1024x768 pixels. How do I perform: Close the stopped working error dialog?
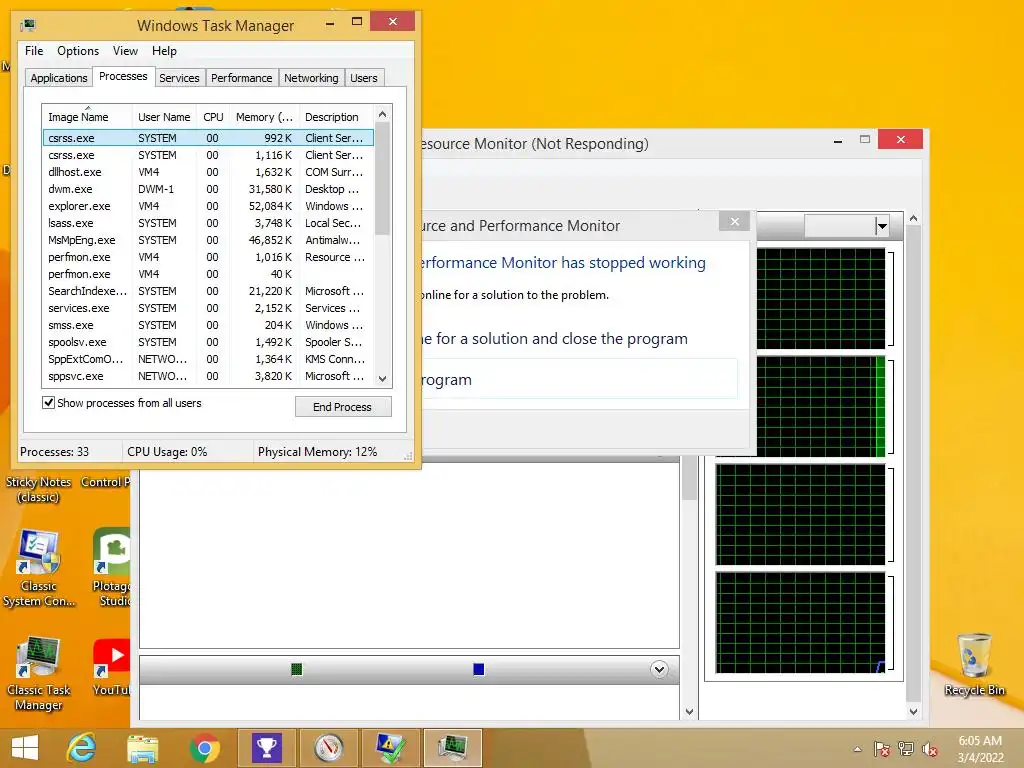click(735, 221)
